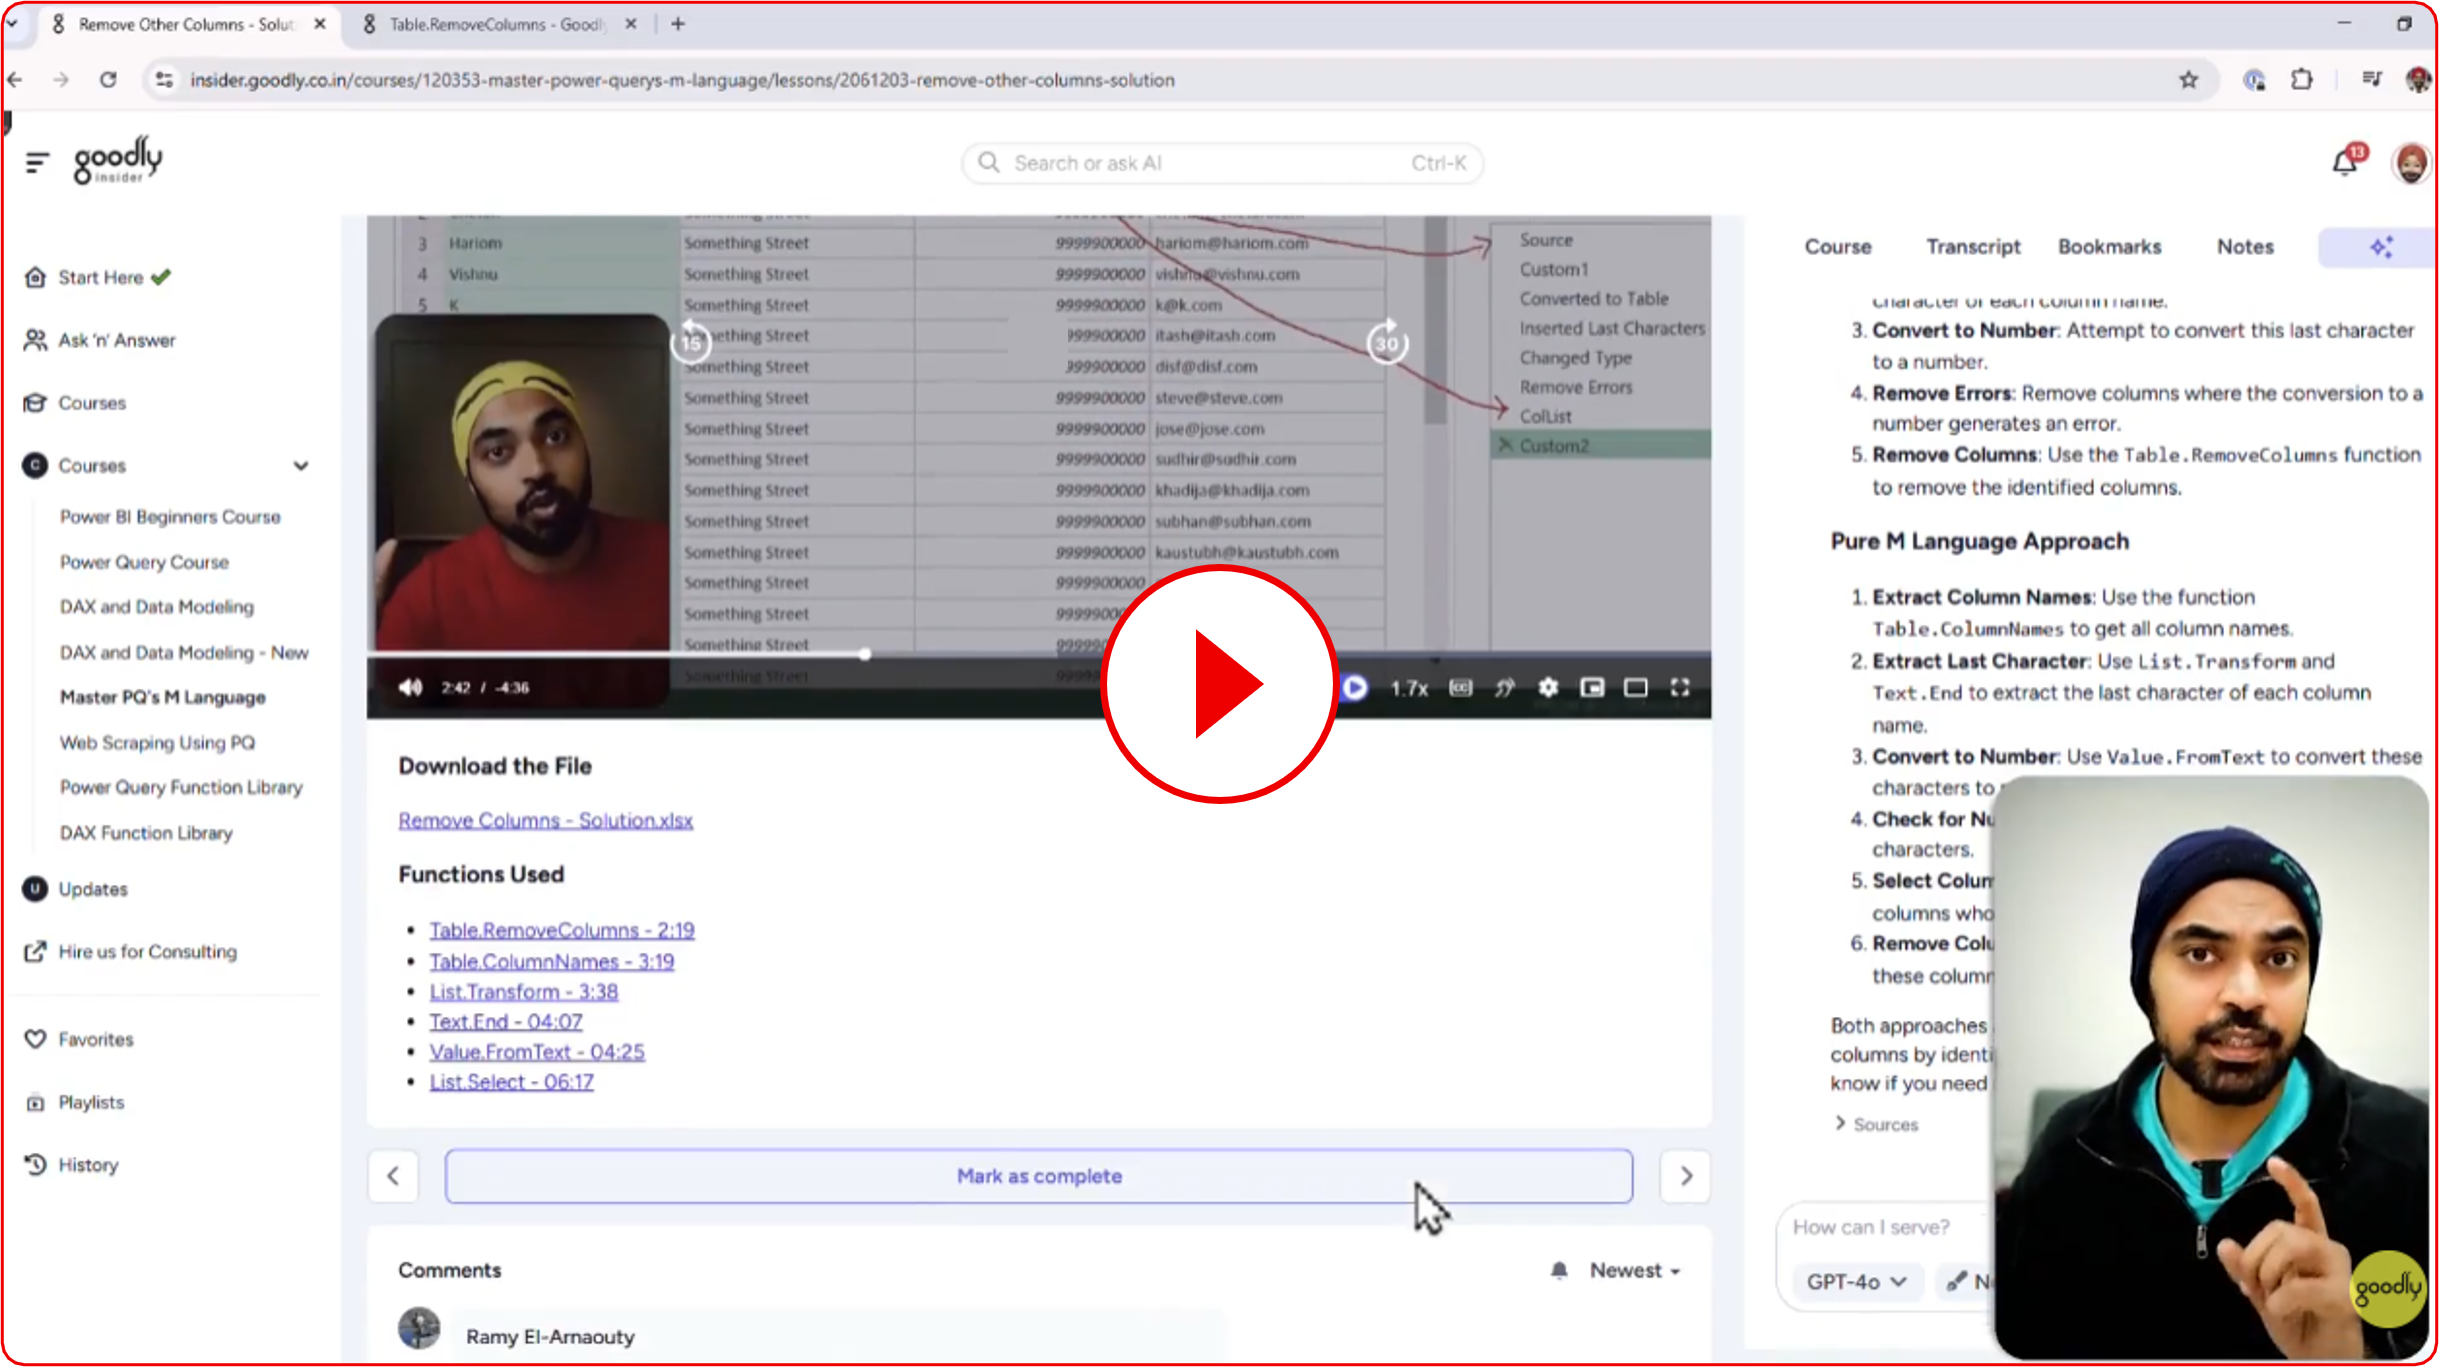Open the GPT-4o model dropdown
The image size is (2439, 1367).
point(1856,1281)
